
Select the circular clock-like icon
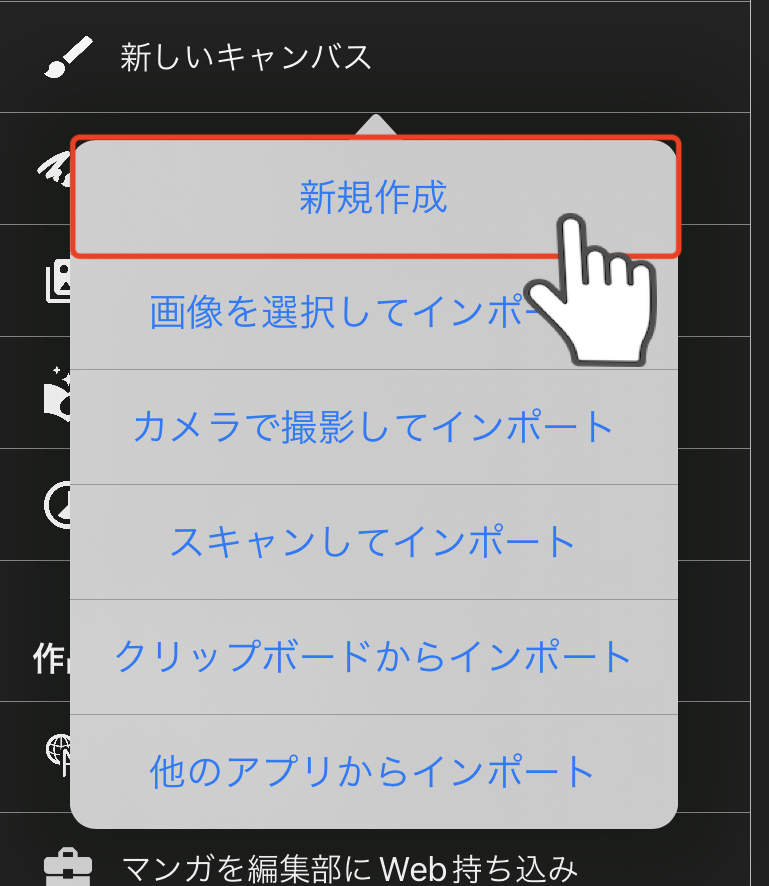click(x=57, y=505)
